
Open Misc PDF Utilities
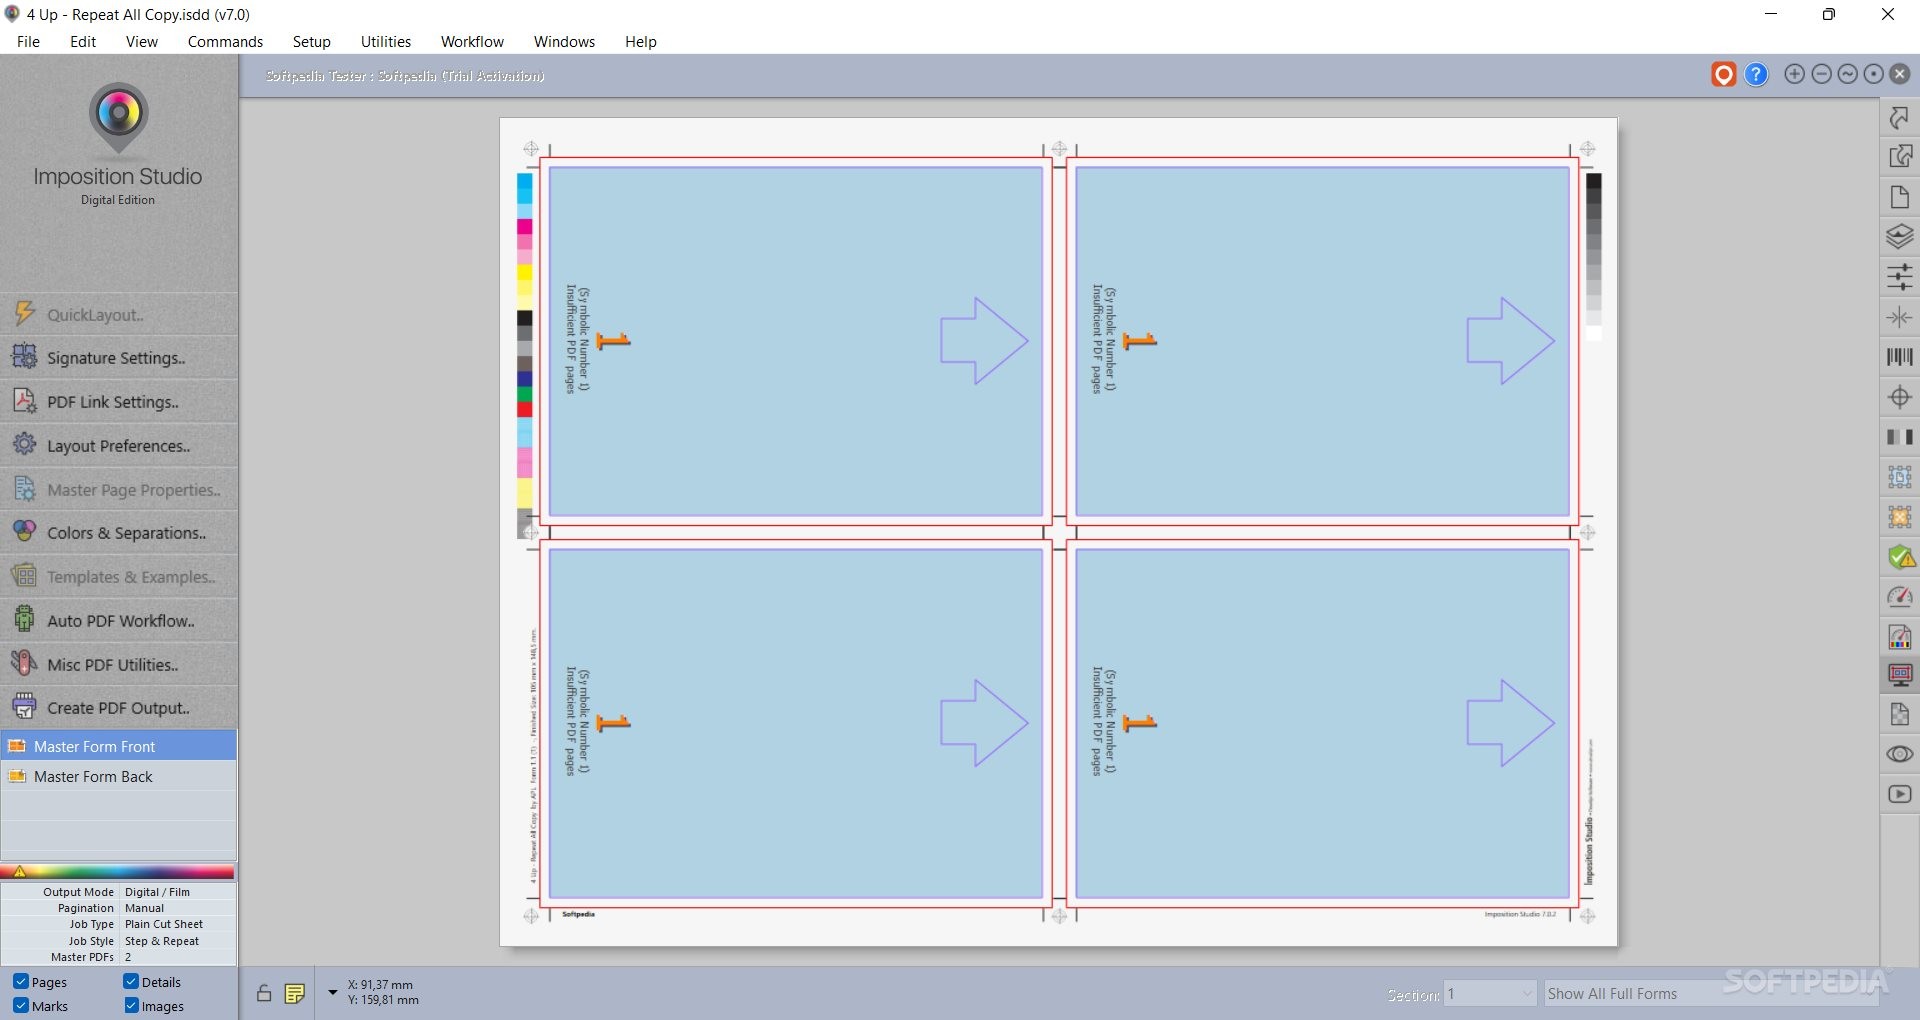point(119,664)
